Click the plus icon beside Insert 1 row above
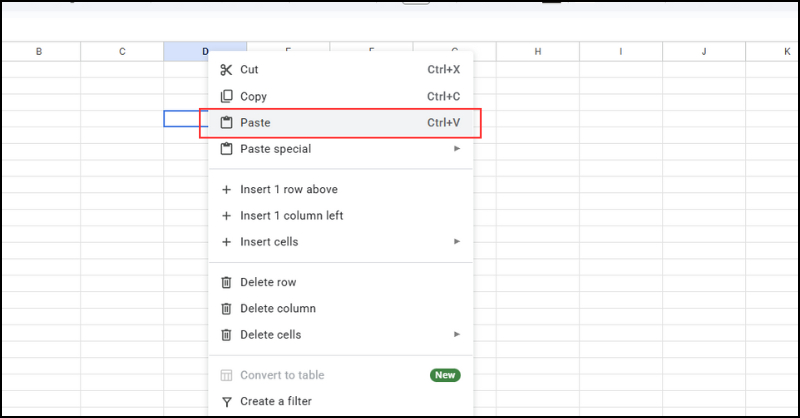 [x=226, y=189]
